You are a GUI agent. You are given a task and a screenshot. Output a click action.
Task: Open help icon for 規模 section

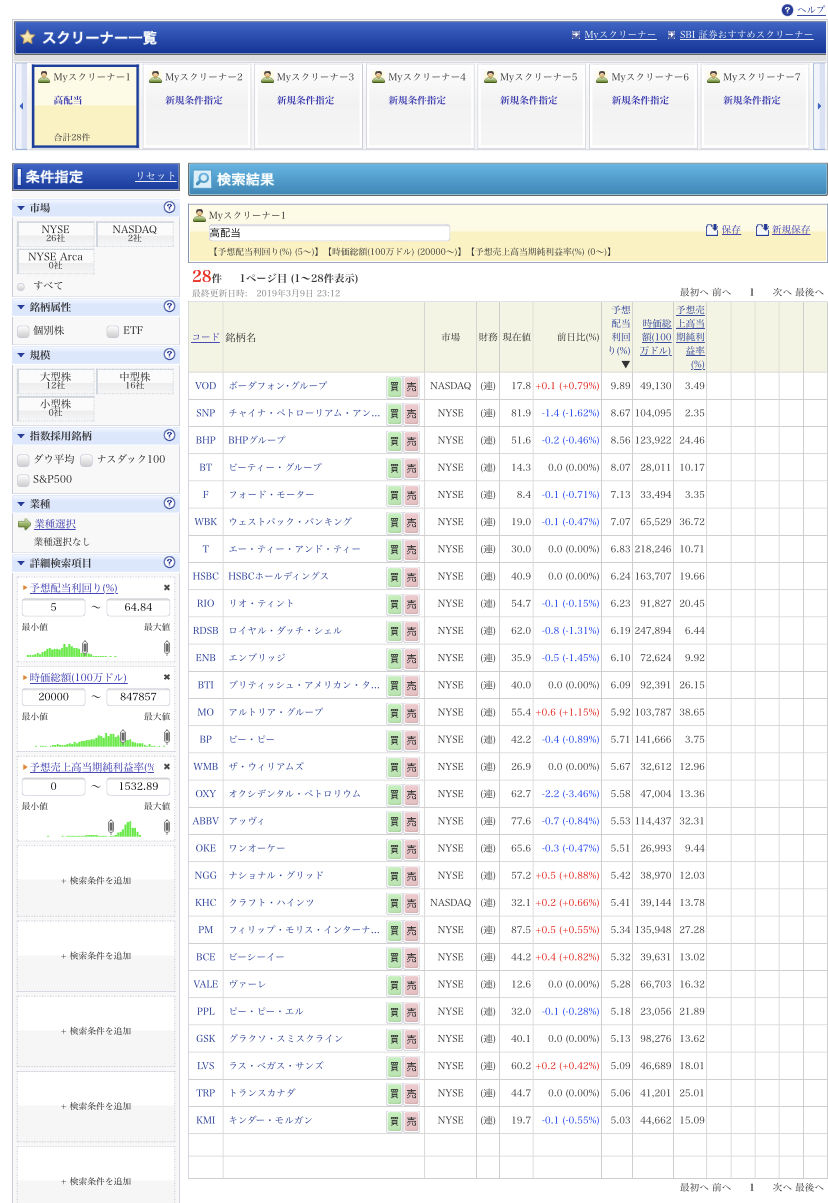pos(169,354)
